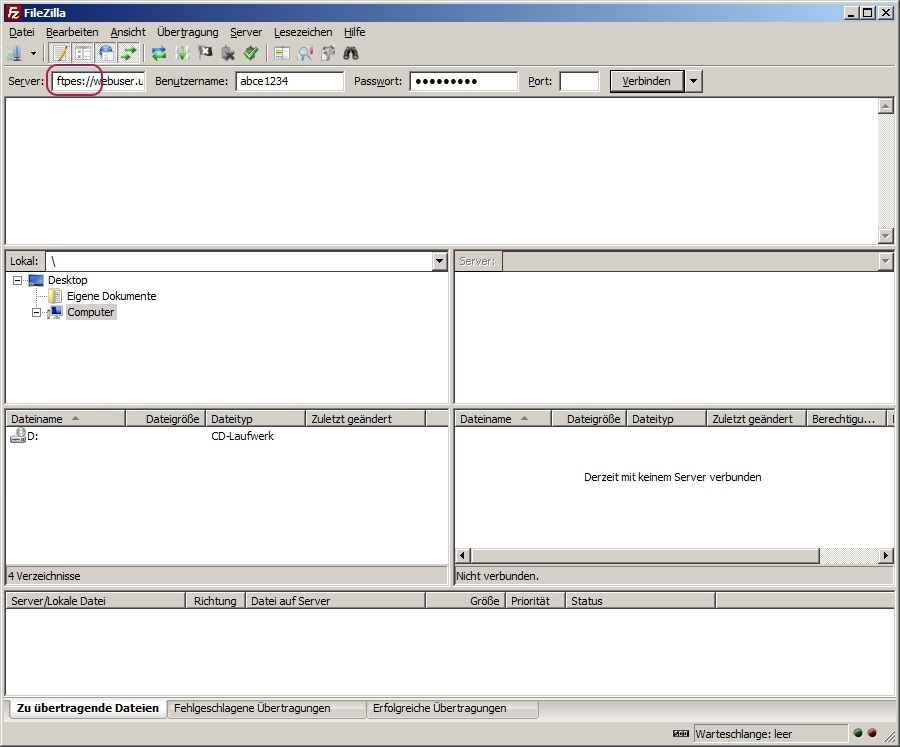
Task: Click the binoculars file search icon
Action: click(x=351, y=53)
